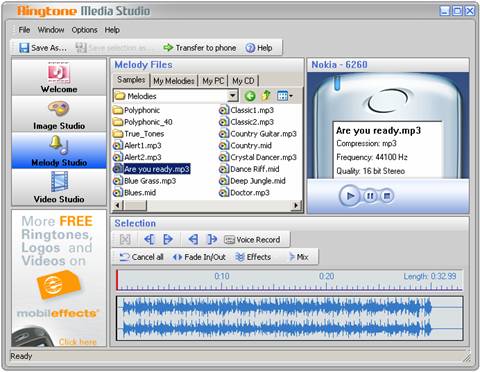This screenshot has width=480, height=372.
Task: Click the 0:20 mark on timeline ruler
Action: 326,277
